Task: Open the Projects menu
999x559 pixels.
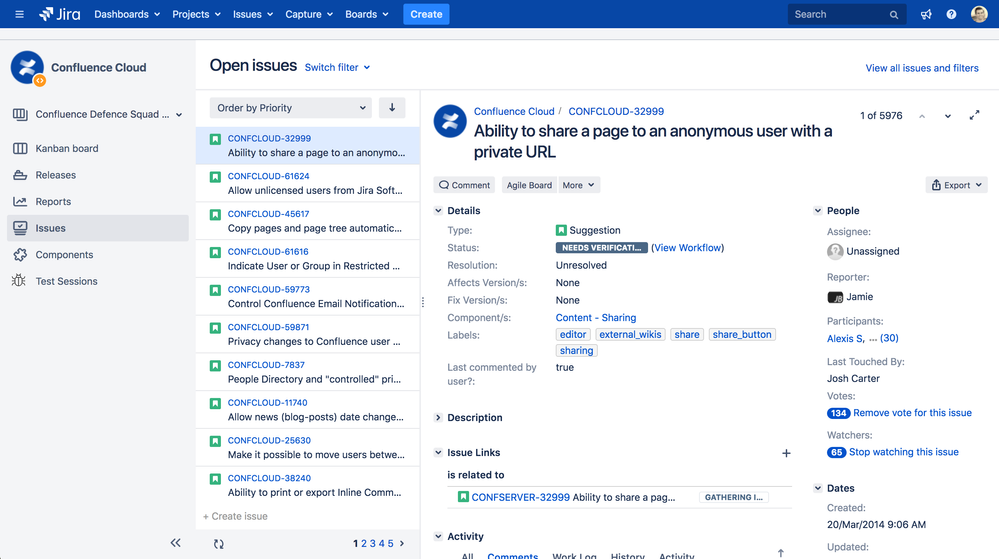Action: pyautogui.click(x=196, y=14)
